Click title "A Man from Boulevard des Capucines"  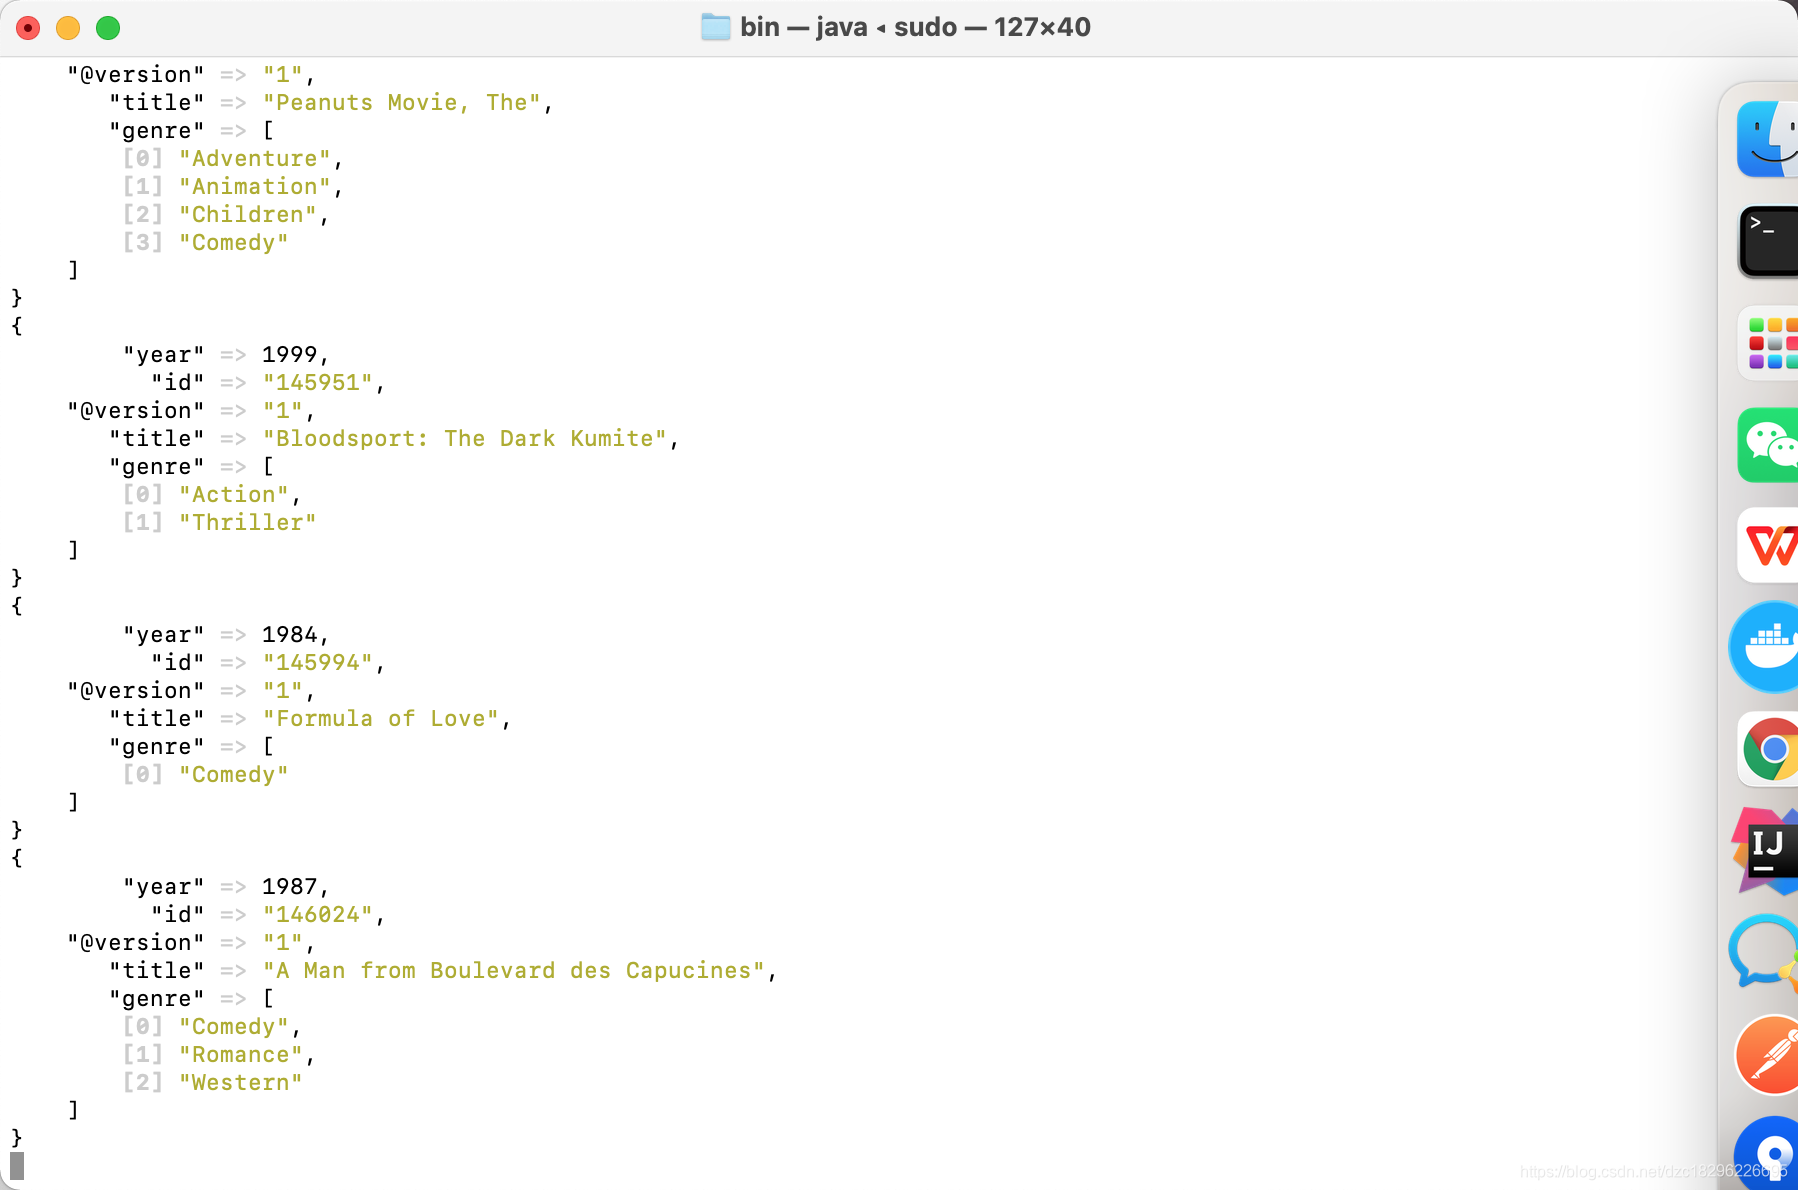(514, 971)
